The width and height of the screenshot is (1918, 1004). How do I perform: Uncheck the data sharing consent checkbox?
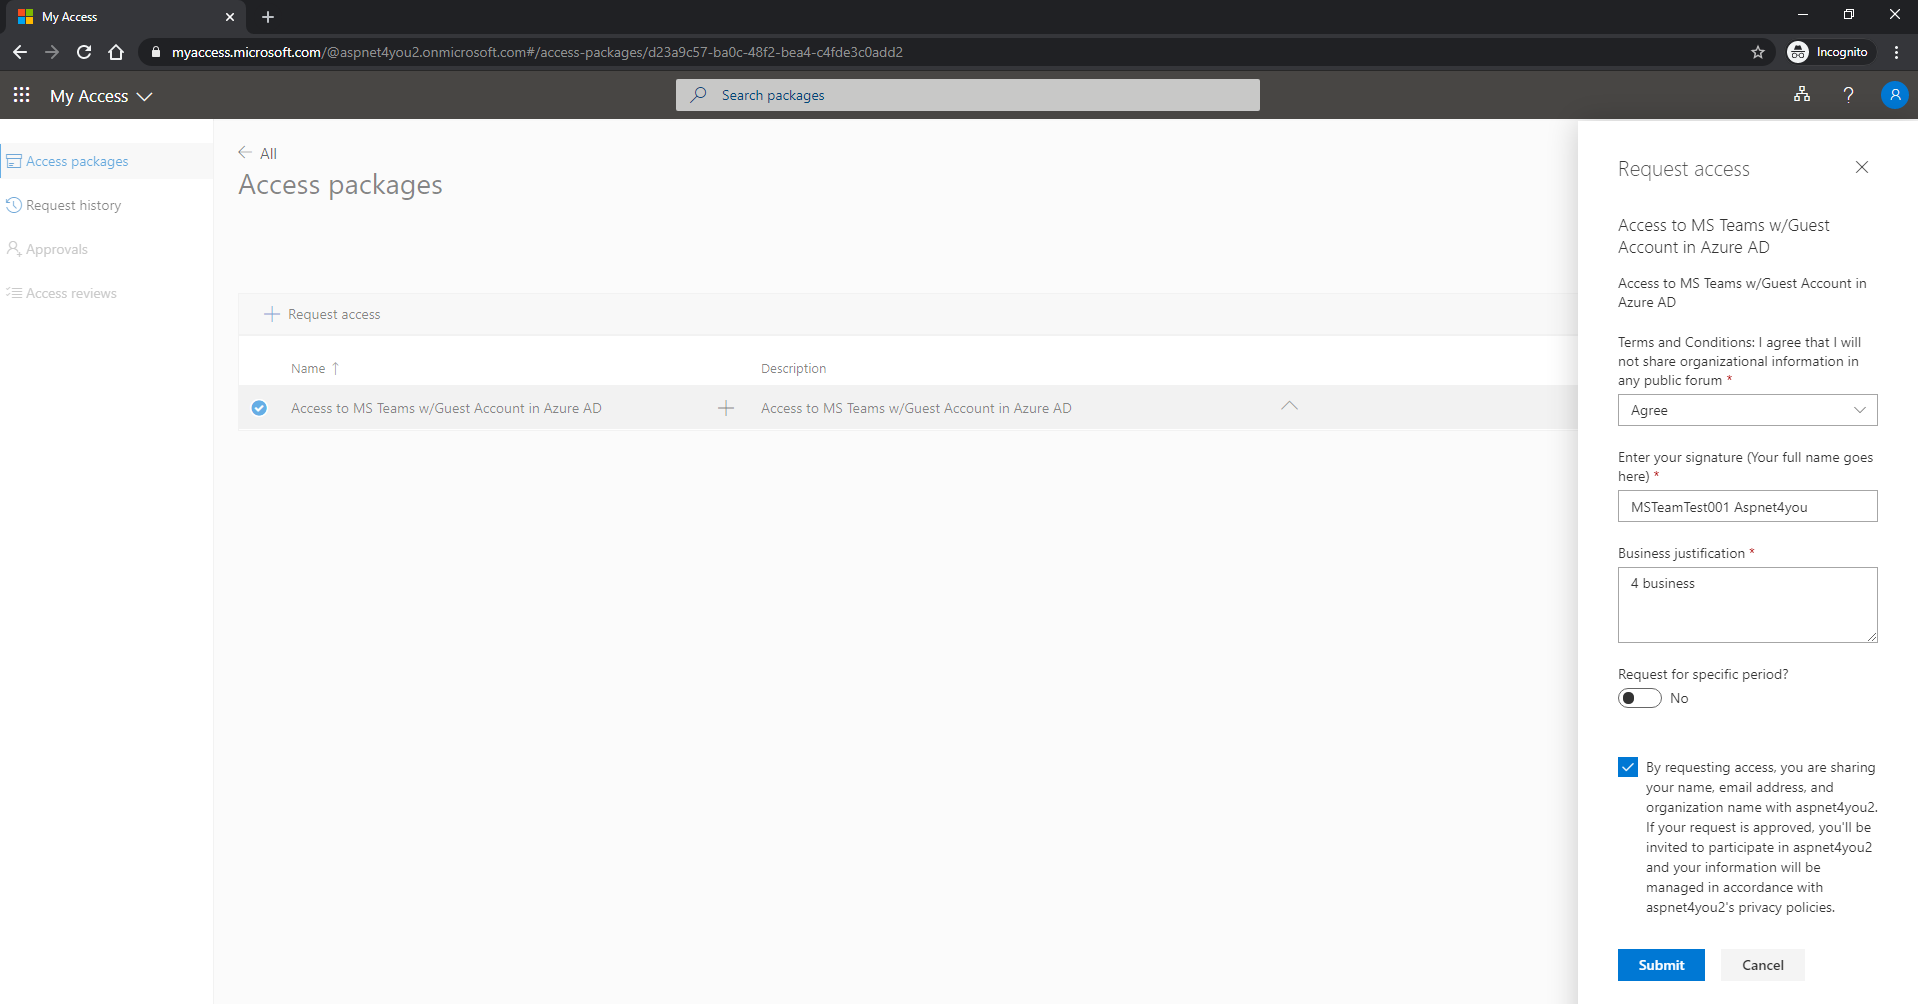coord(1628,767)
